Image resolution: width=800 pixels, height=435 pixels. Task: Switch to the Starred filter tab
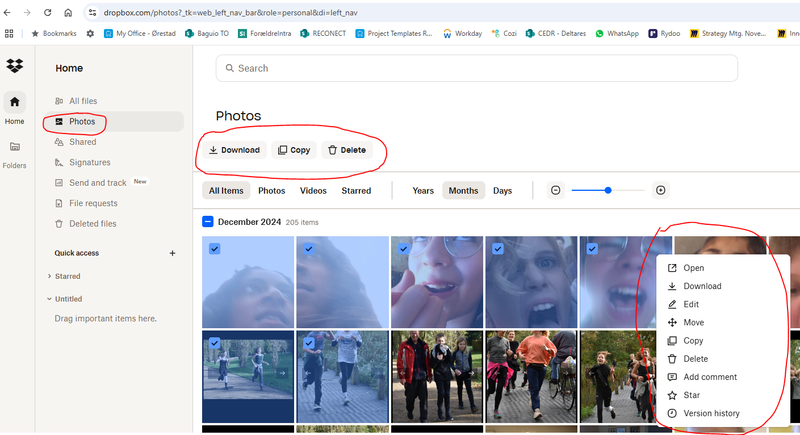click(356, 191)
